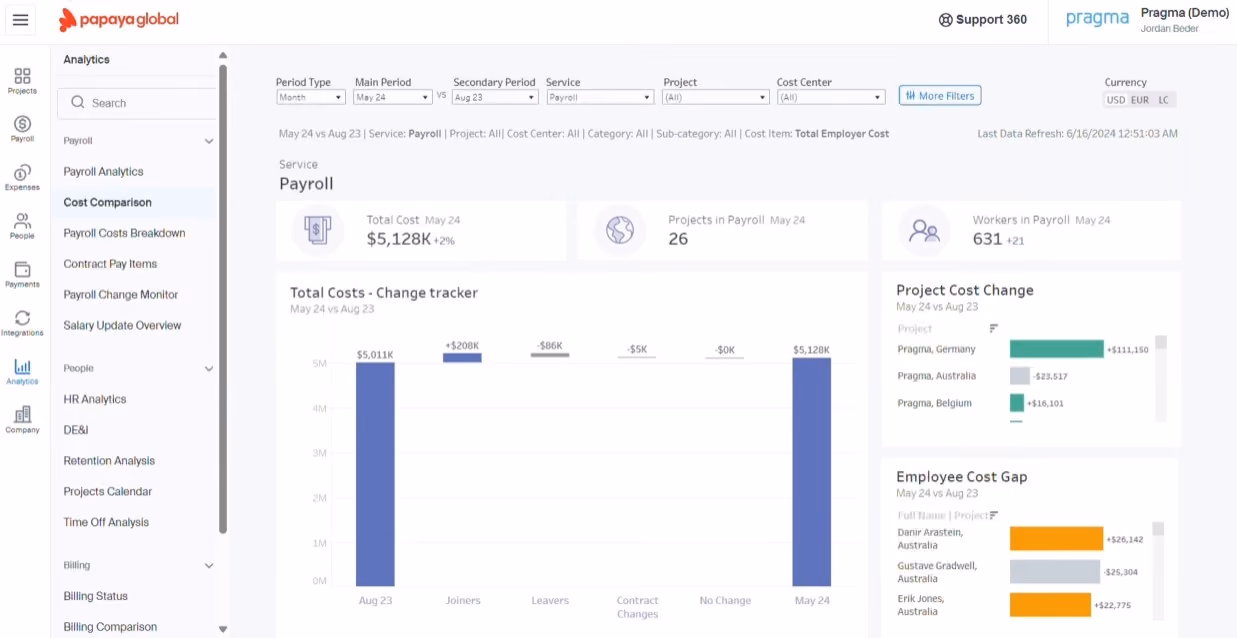Open Salary Update Overview link
Viewport: 1237px width, 638px height.
[122, 325]
